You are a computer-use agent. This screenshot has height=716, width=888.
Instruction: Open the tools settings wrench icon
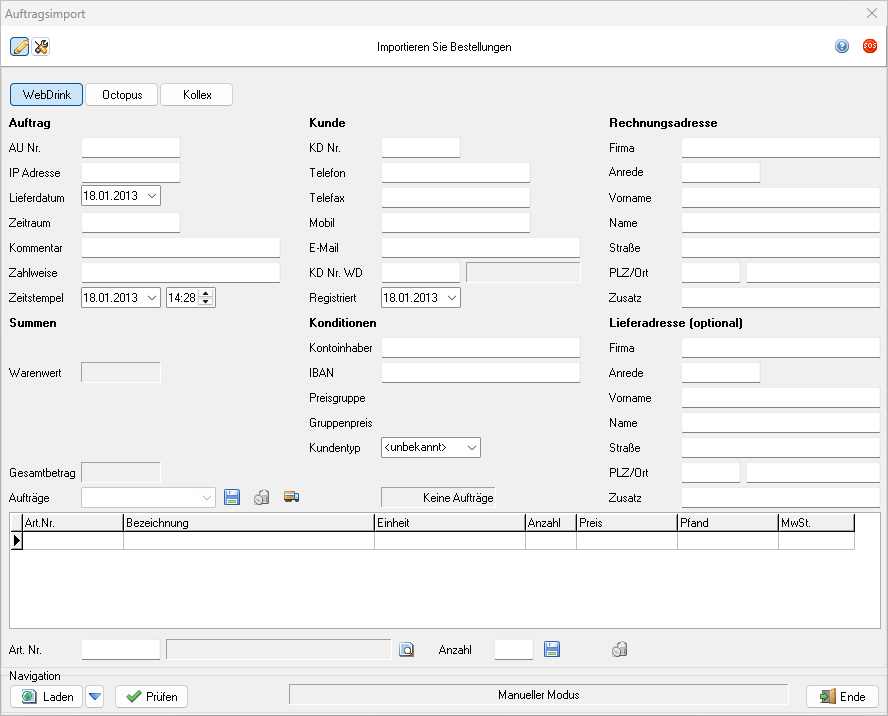[41, 47]
